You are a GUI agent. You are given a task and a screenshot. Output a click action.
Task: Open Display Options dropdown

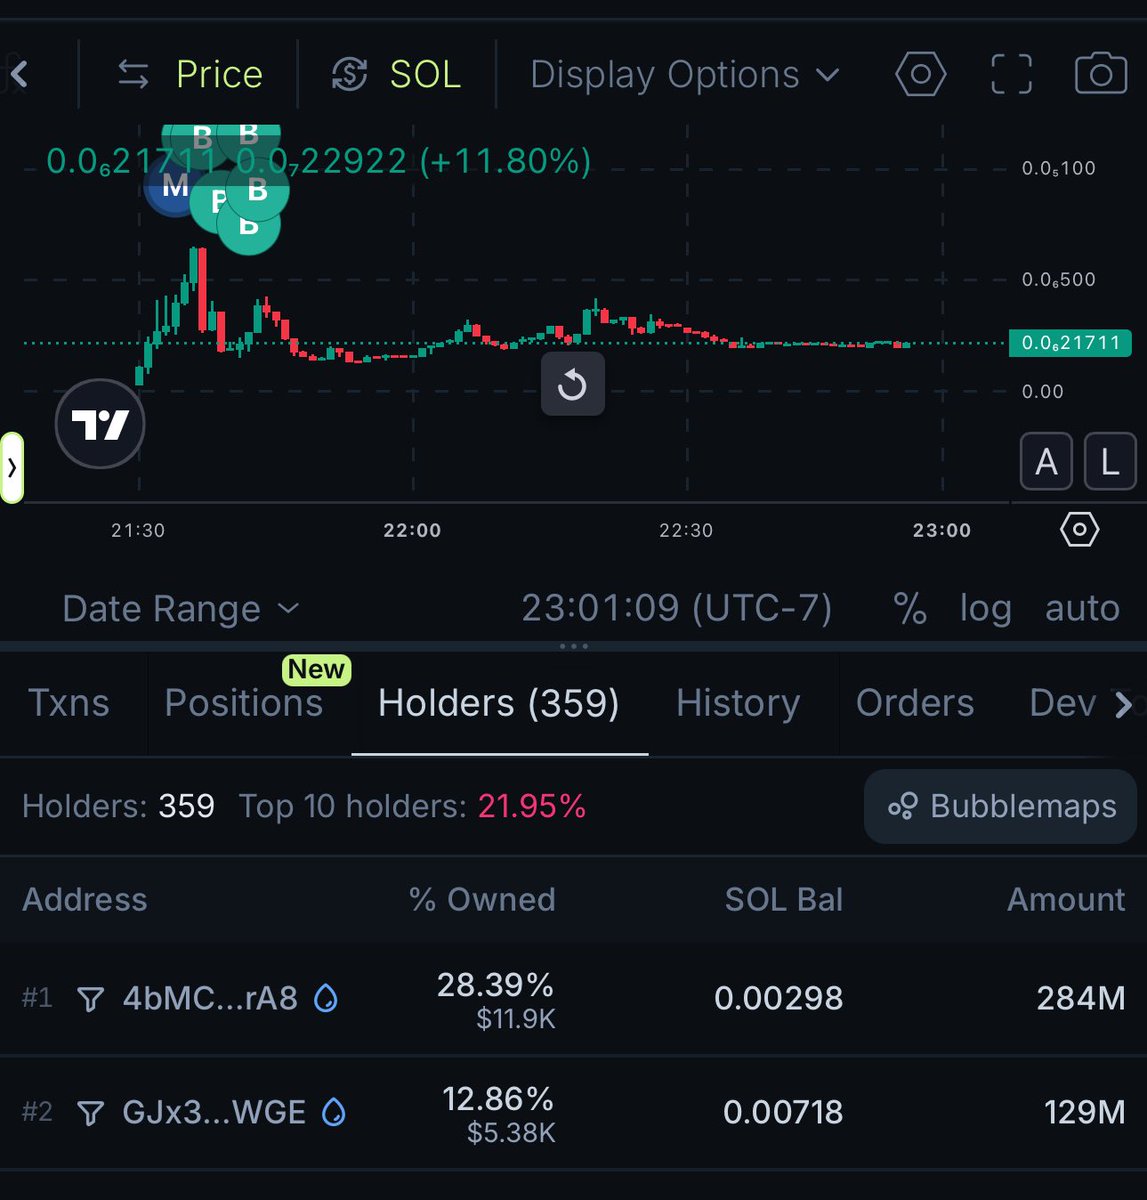[684, 74]
